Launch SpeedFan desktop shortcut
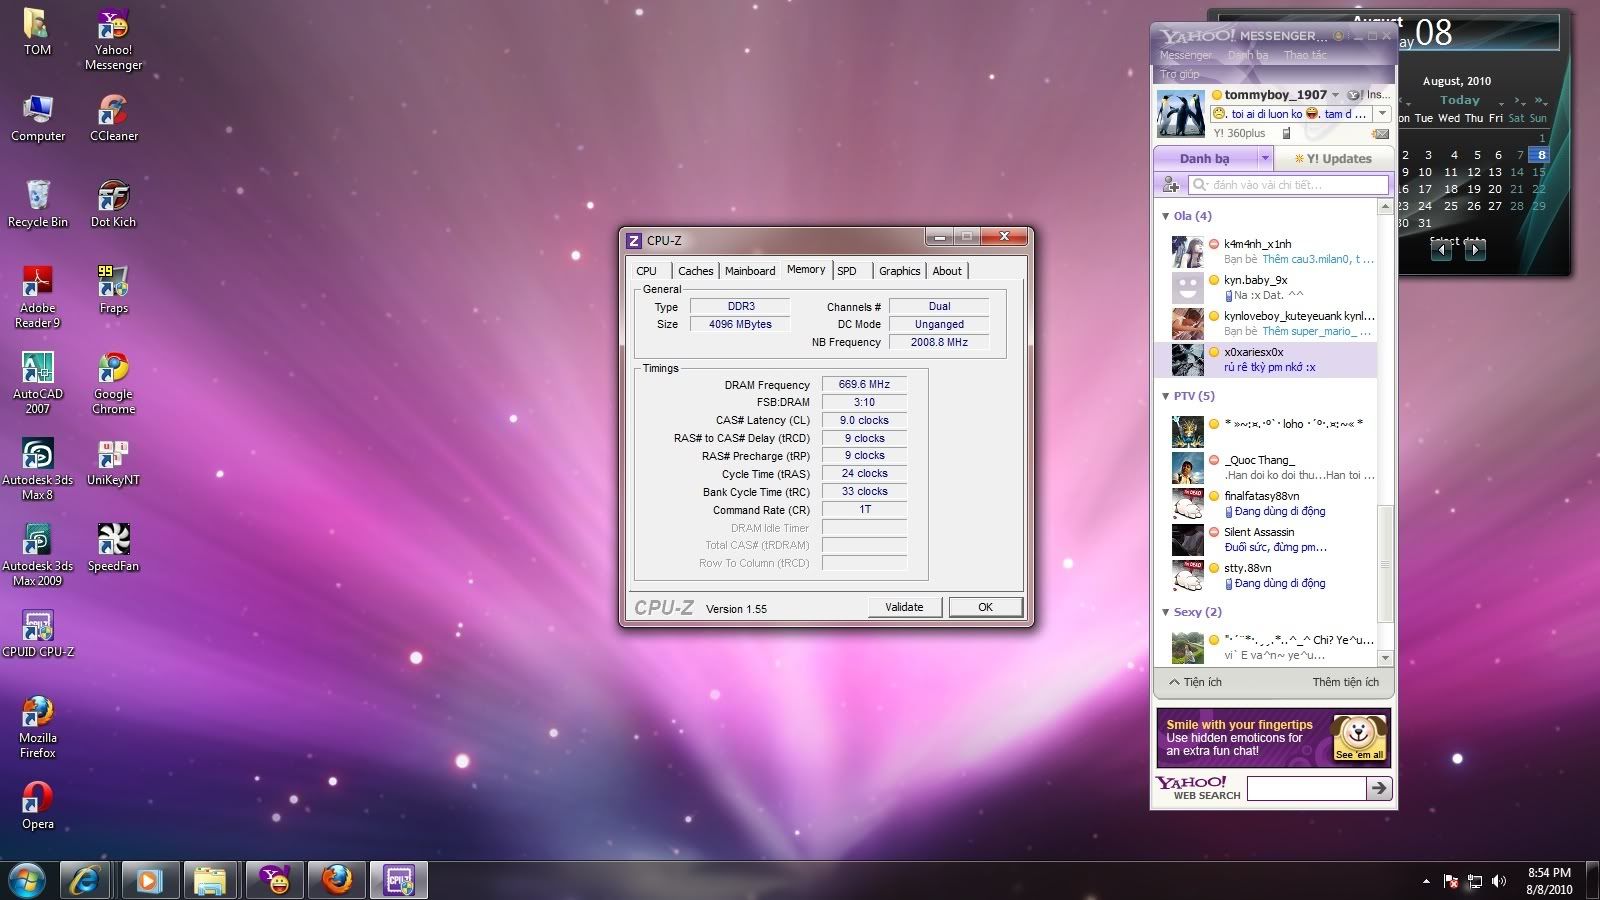The image size is (1600, 900). click(x=113, y=548)
